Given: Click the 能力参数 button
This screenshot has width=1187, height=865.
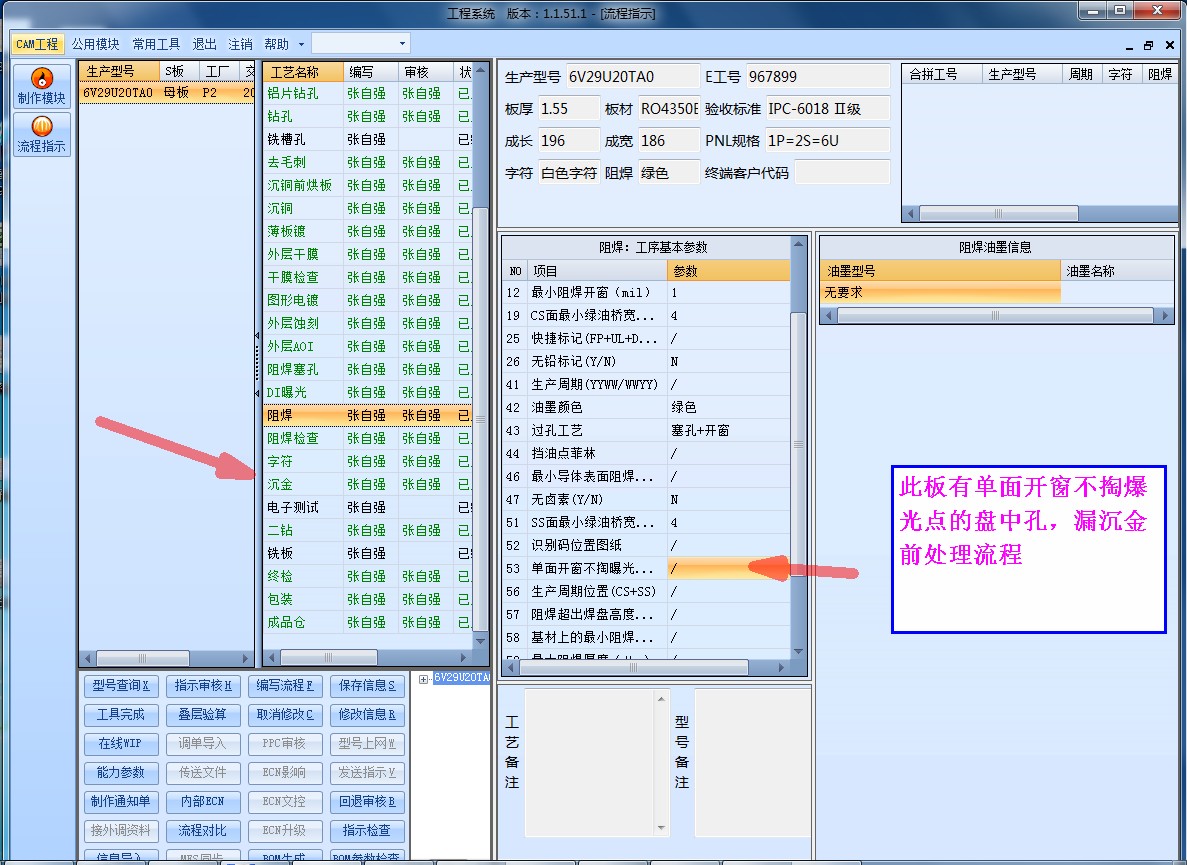Looking at the screenshot, I should [x=120, y=773].
